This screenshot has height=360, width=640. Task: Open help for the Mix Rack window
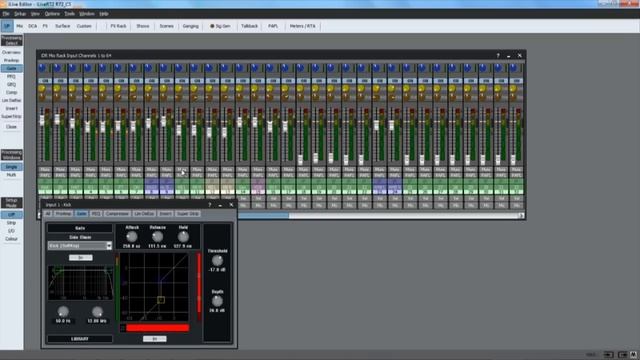[498, 56]
